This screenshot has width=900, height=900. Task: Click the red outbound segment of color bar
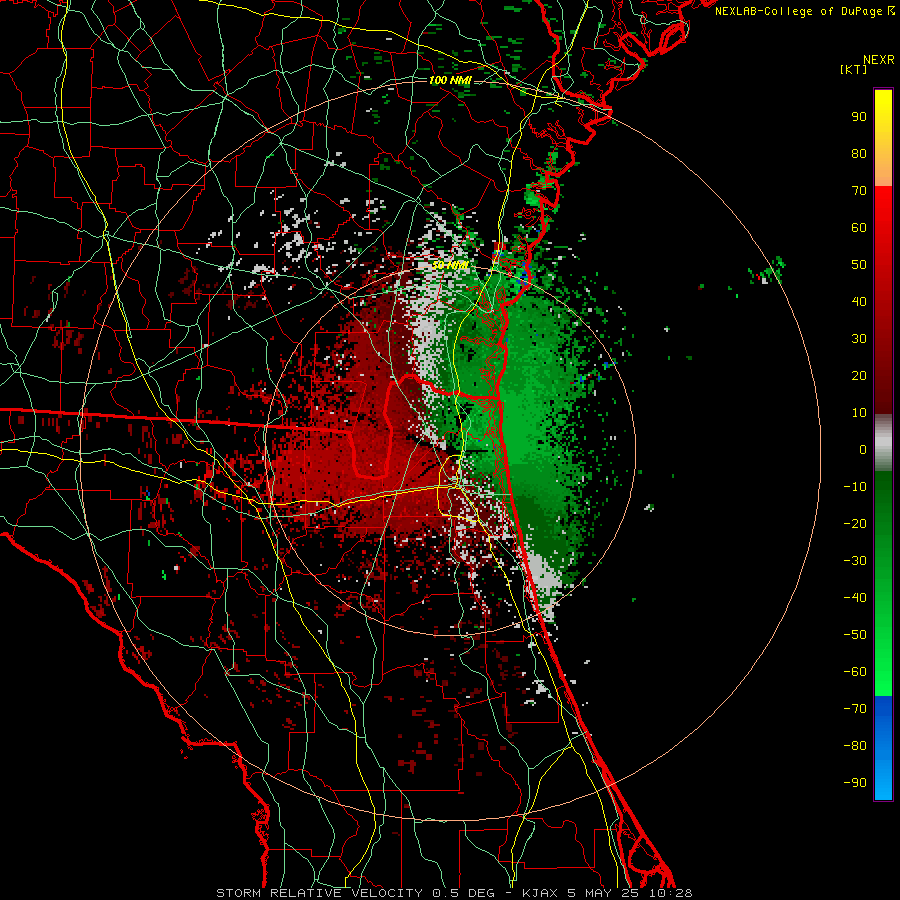pos(883,300)
